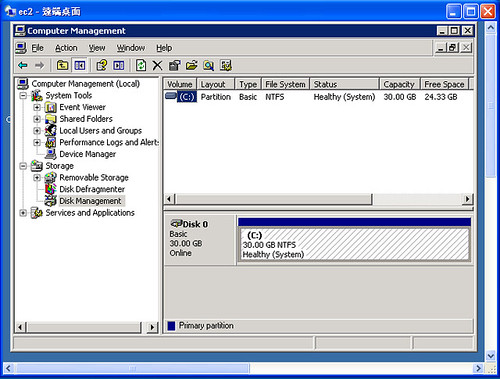The width and height of the screenshot is (500, 379).
Task: Sort by the Type column header
Action: (x=248, y=84)
